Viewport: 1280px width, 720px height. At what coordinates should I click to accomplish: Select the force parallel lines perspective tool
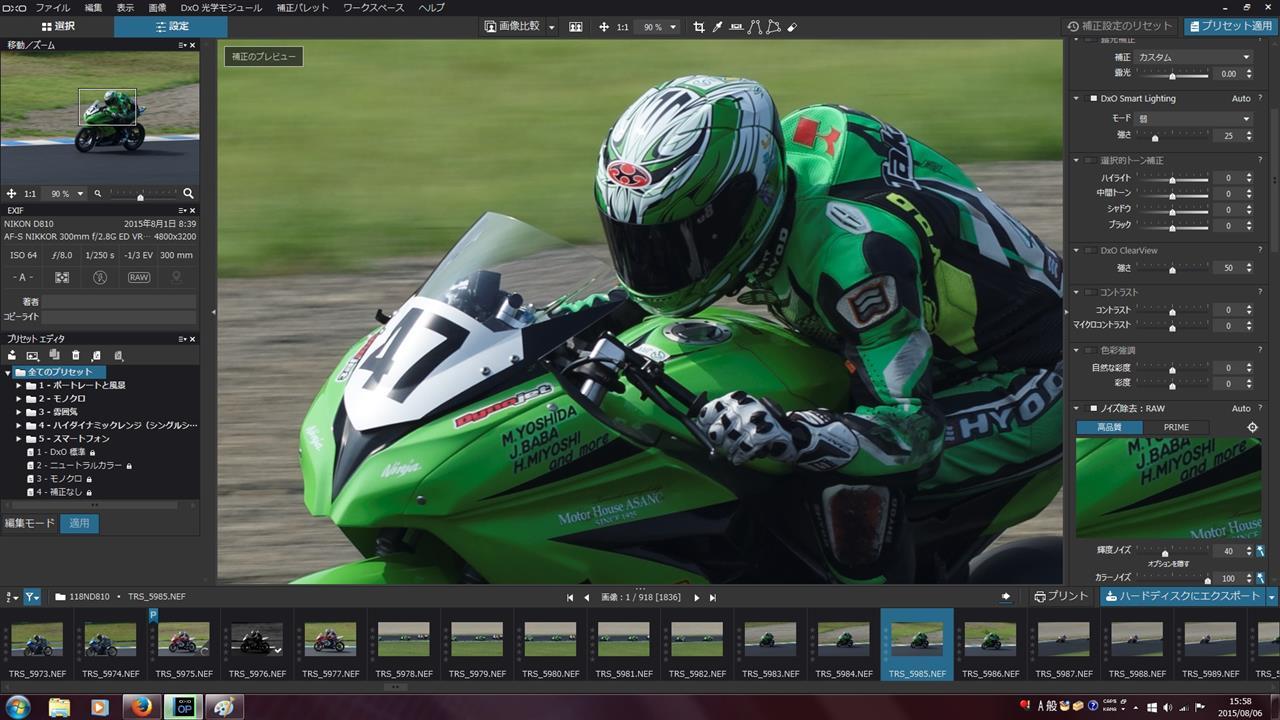(x=754, y=27)
